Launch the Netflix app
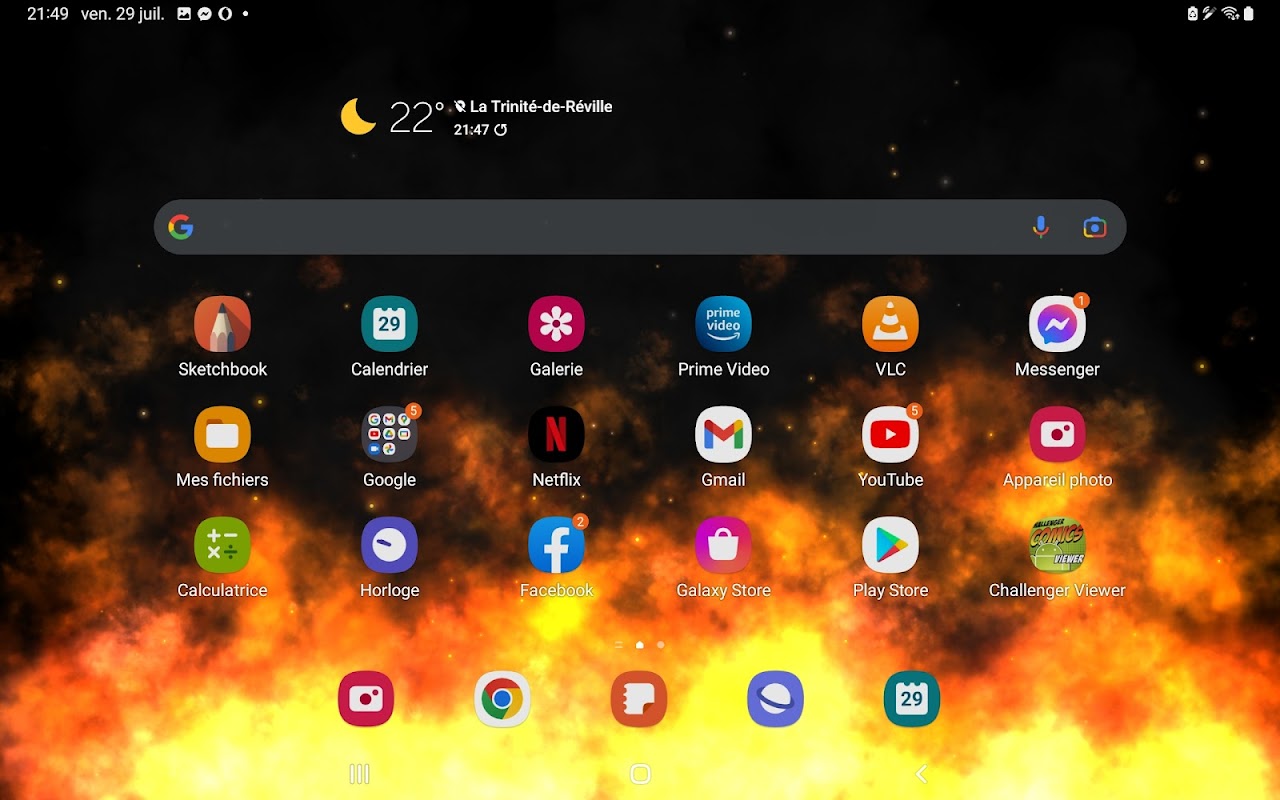1280x800 pixels. pyautogui.click(x=556, y=435)
